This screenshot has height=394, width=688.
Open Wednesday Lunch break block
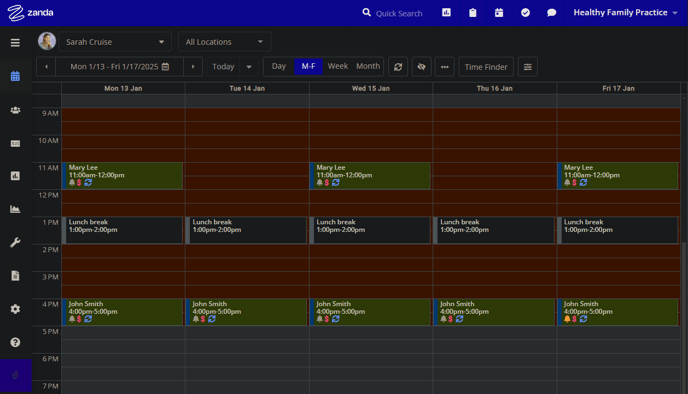click(x=370, y=230)
